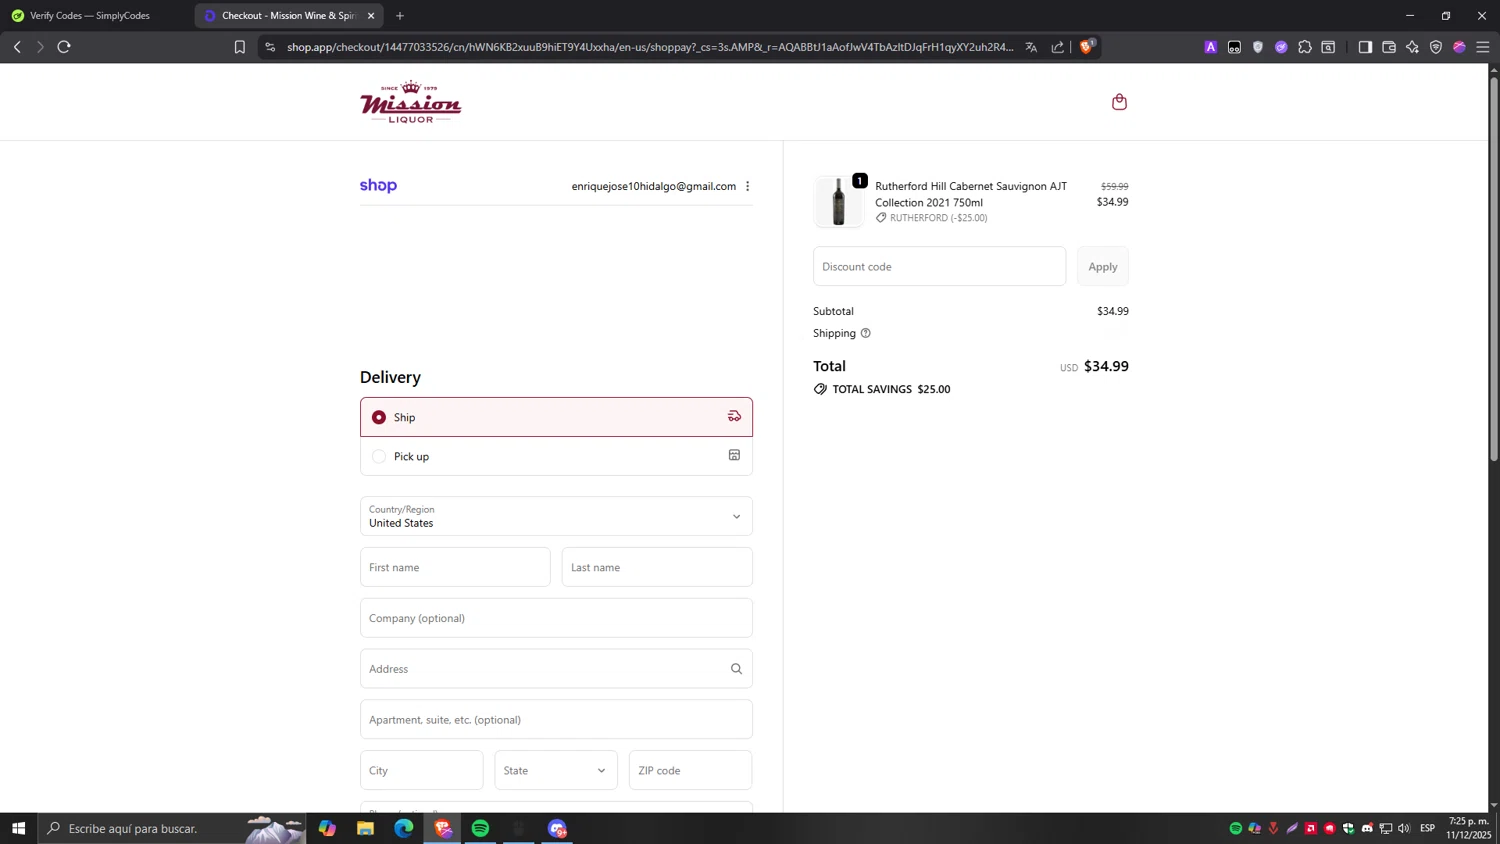The width and height of the screenshot is (1500, 844).
Task: Open the shopping bag cart icon
Action: 1119,102
